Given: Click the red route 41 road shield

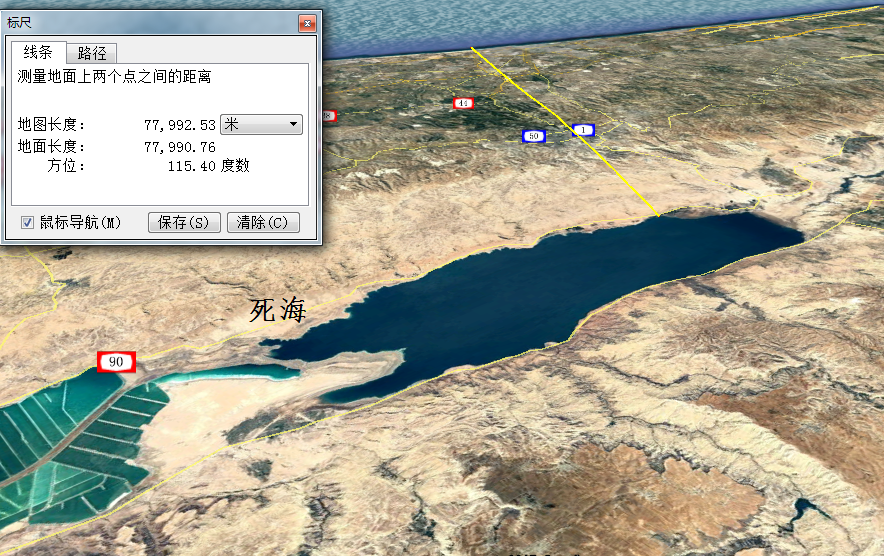Looking at the screenshot, I should click(x=462, y=103).
